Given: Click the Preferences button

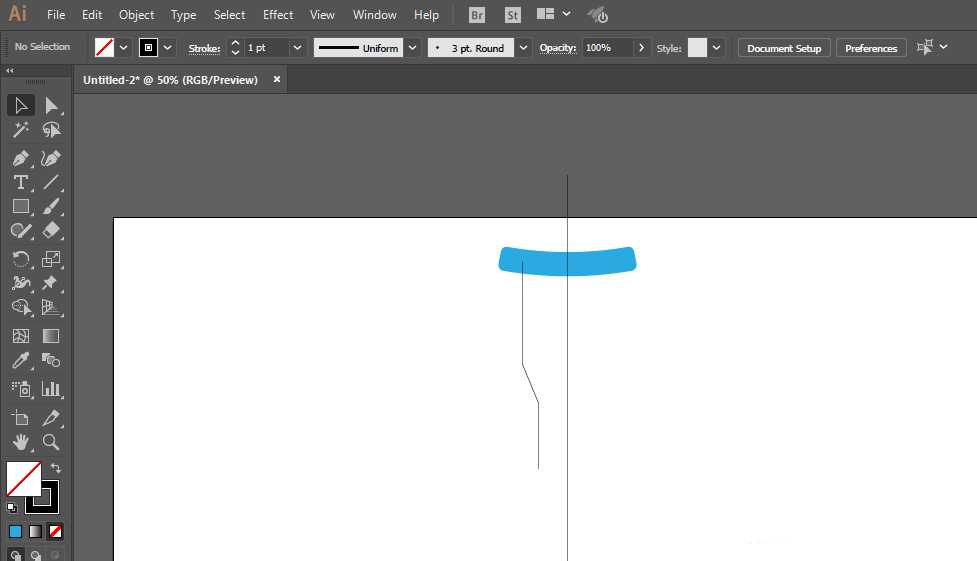Looking at the screenshot, I should [871, 48].
